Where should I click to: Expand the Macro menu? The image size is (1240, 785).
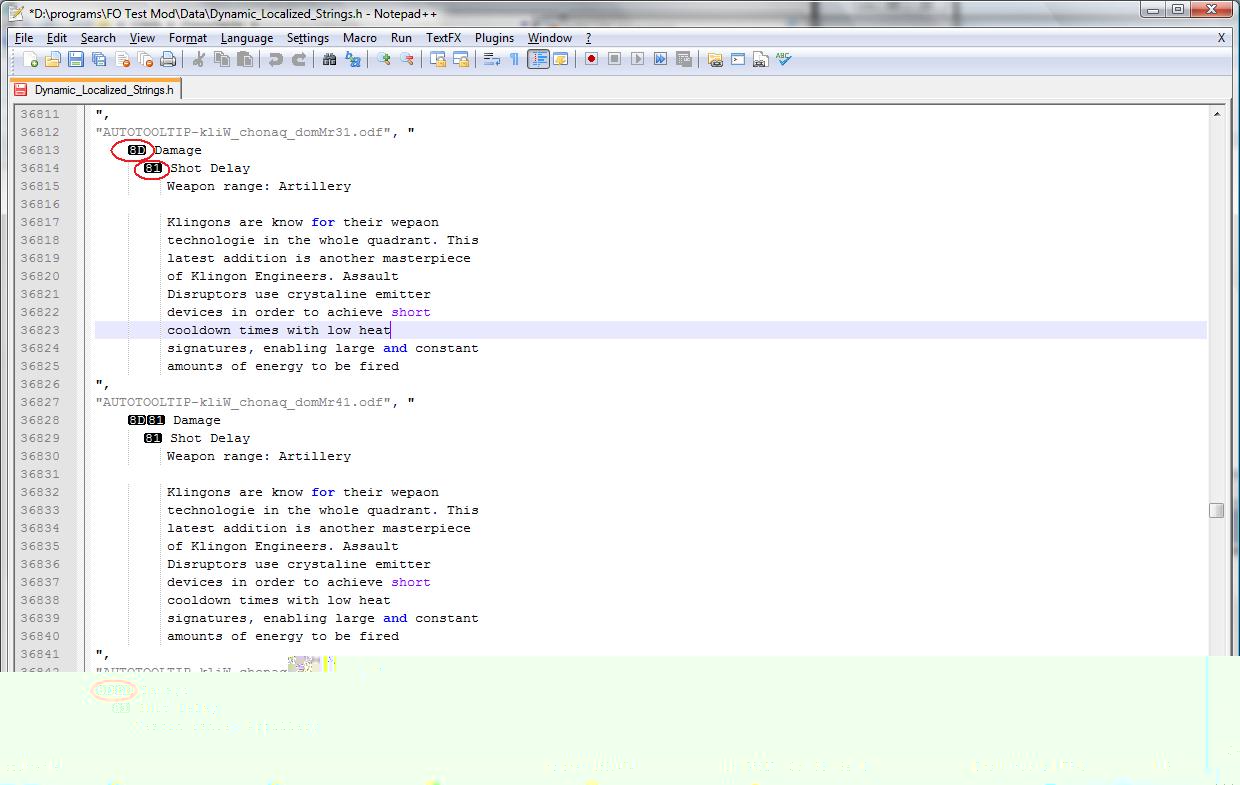(360, 38)
